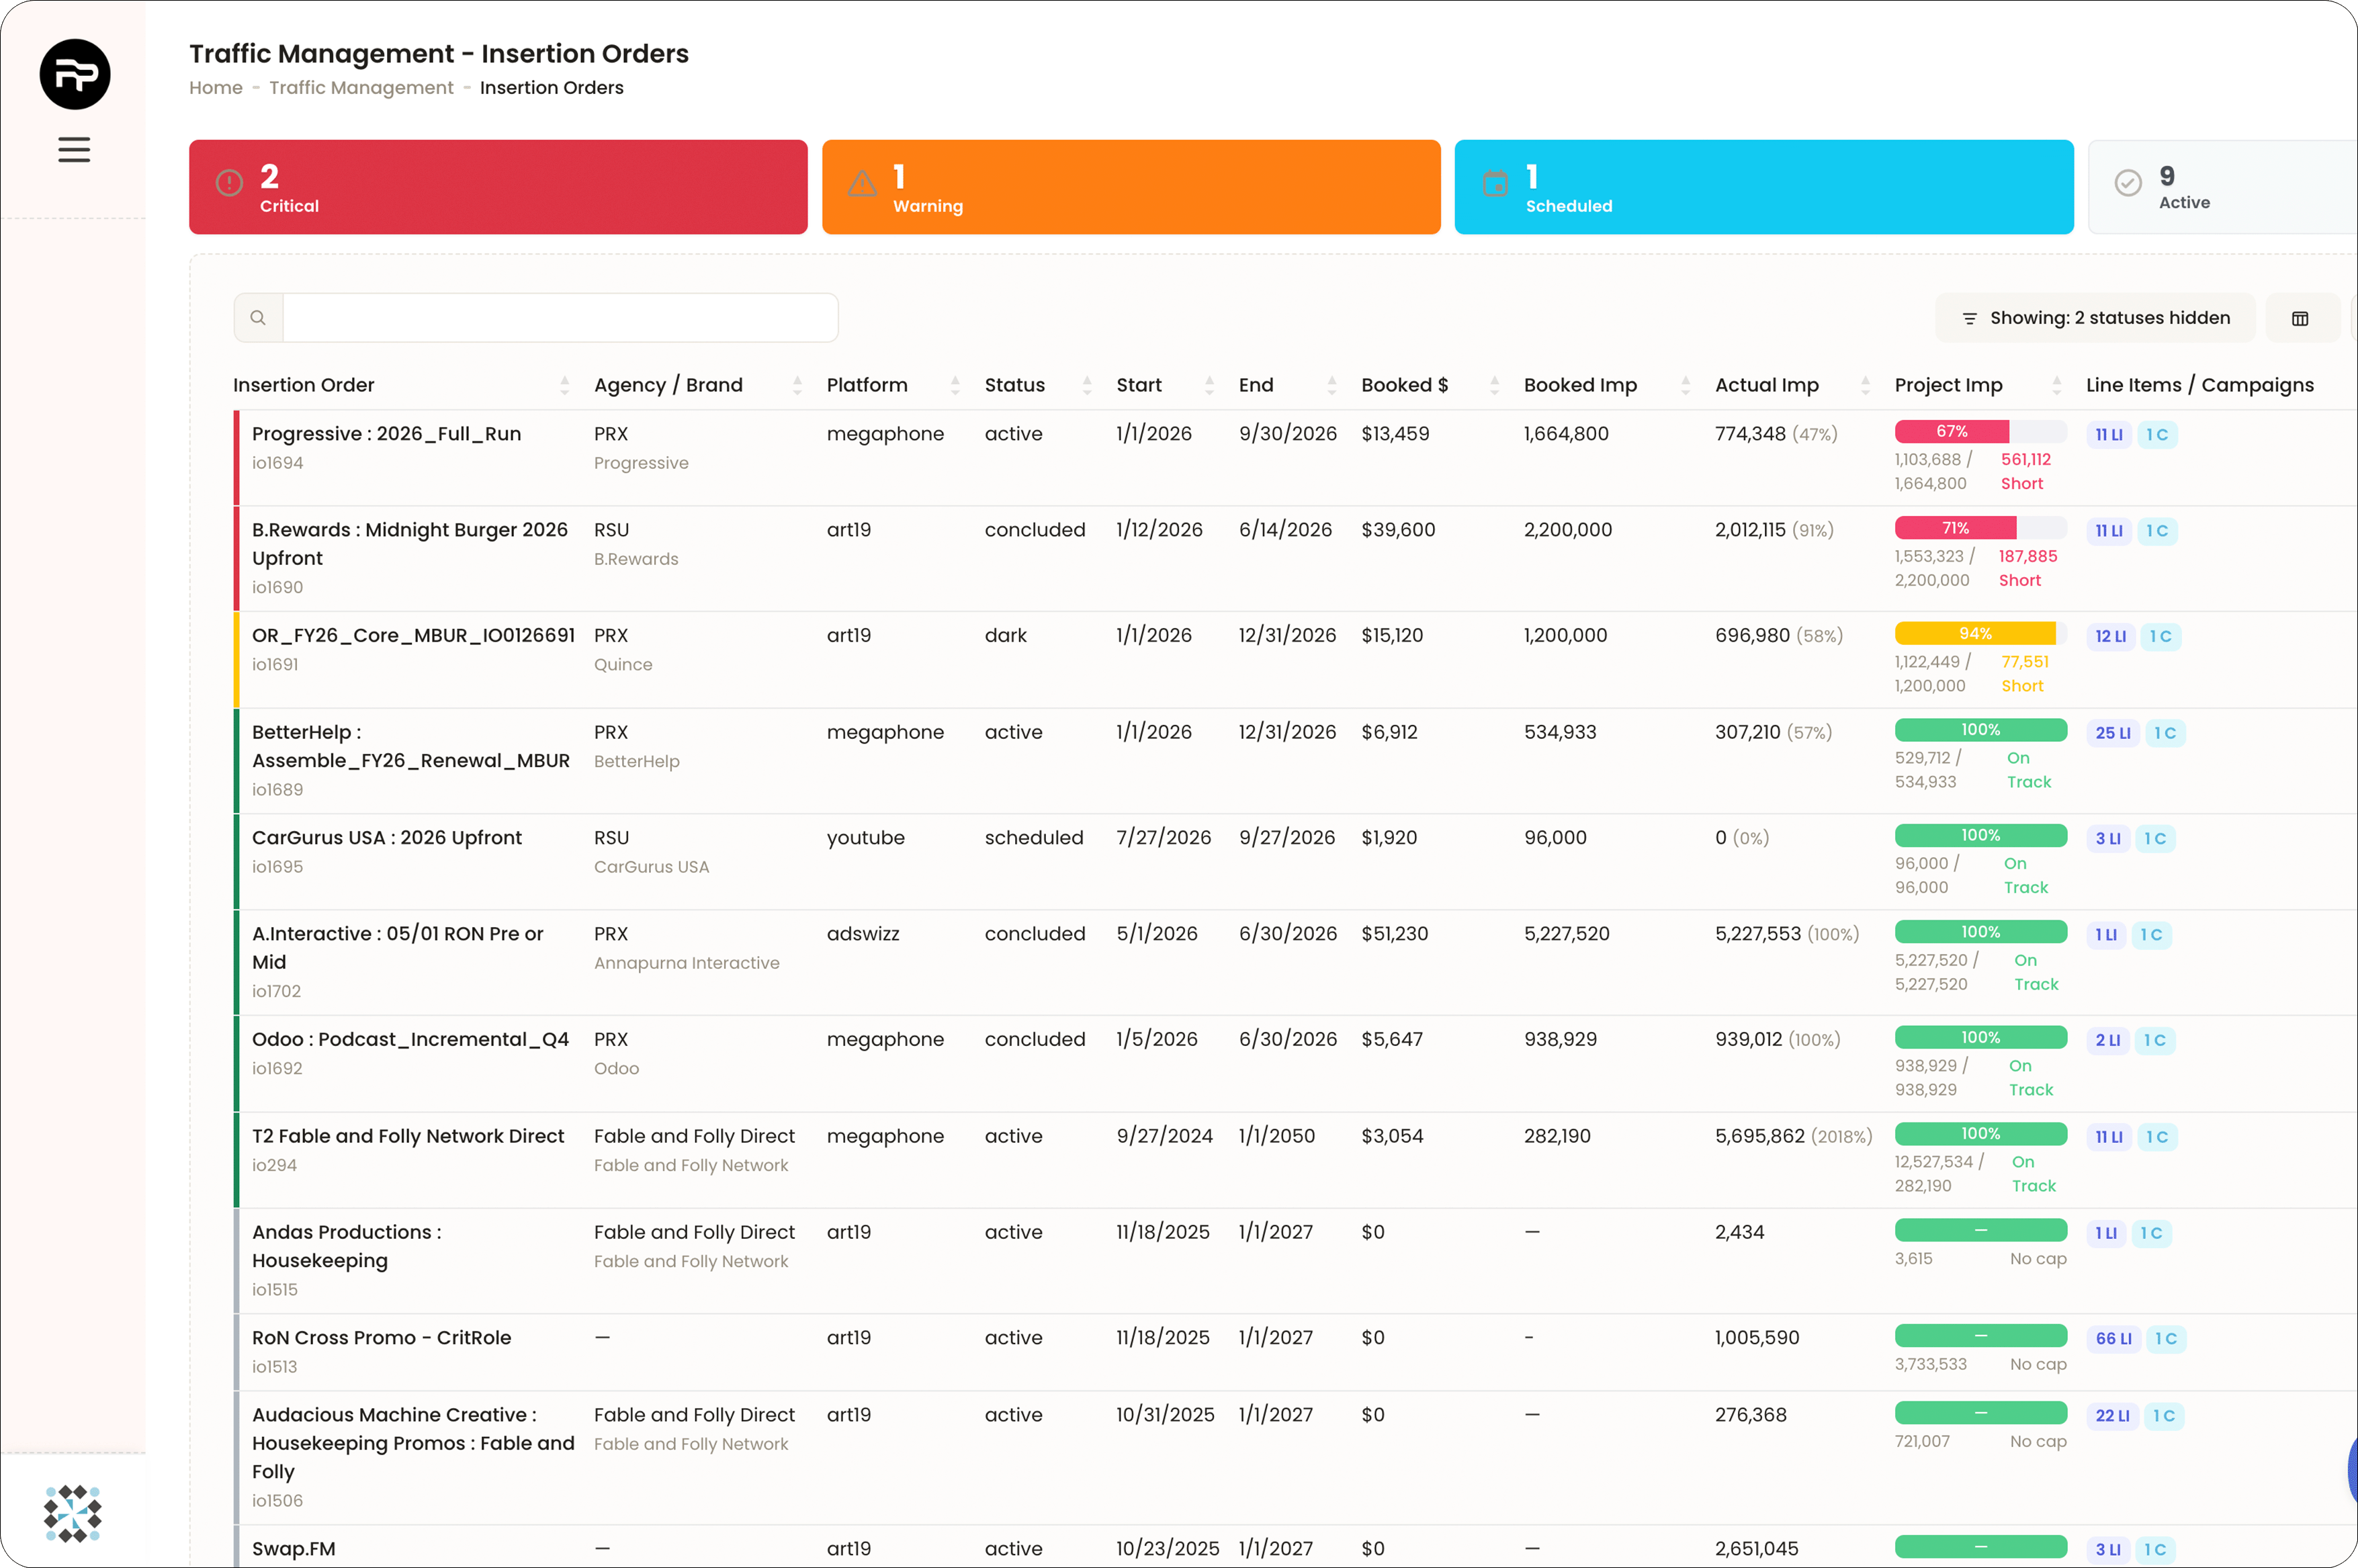Screen dimensions: 2358x1568
Task: Open T2 Fable and Folly Network Direct
Action: point(408,1136)
